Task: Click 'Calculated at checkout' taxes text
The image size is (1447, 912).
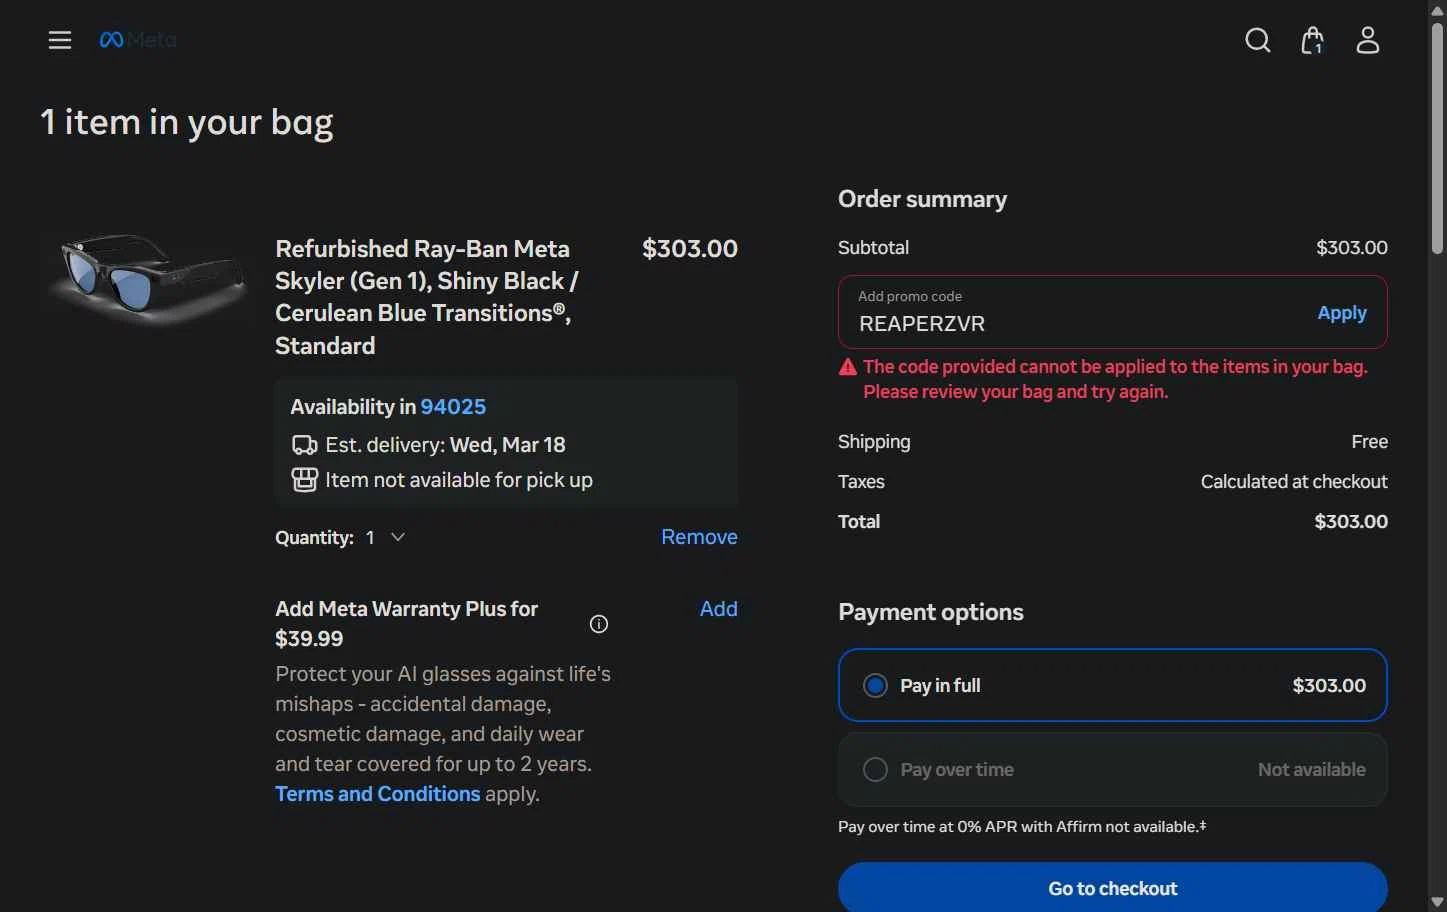Action: pos(1293,482)
